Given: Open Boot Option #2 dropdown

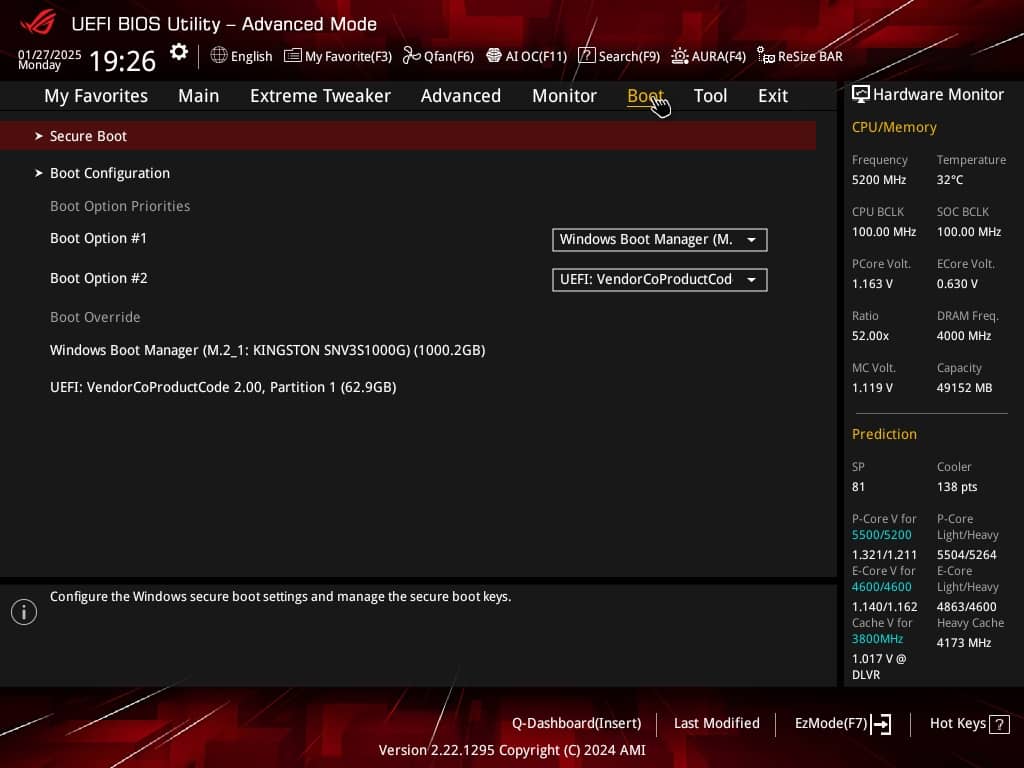Looking at the screenshot, I should click(x=660, y=280).
